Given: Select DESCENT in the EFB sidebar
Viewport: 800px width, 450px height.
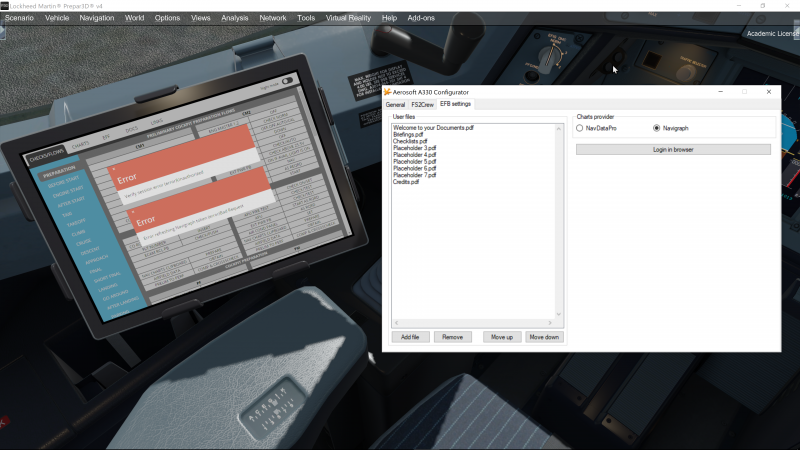Looking at the screenshot, I should (90, 251).
